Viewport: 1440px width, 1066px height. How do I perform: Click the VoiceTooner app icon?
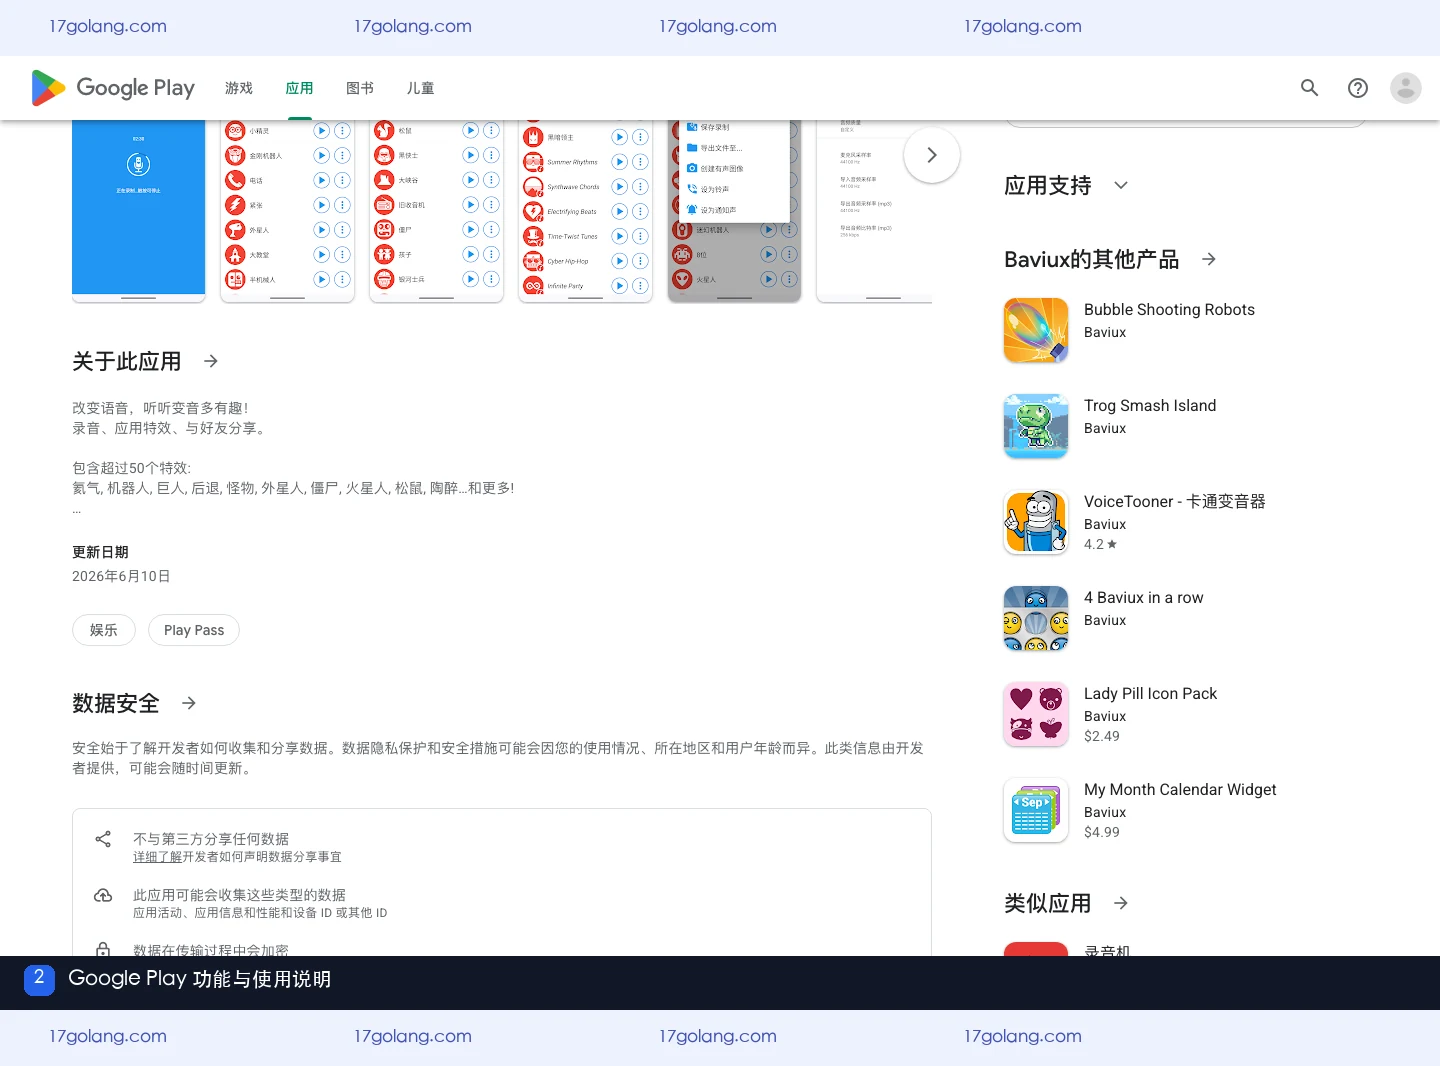pos(1036,522)
